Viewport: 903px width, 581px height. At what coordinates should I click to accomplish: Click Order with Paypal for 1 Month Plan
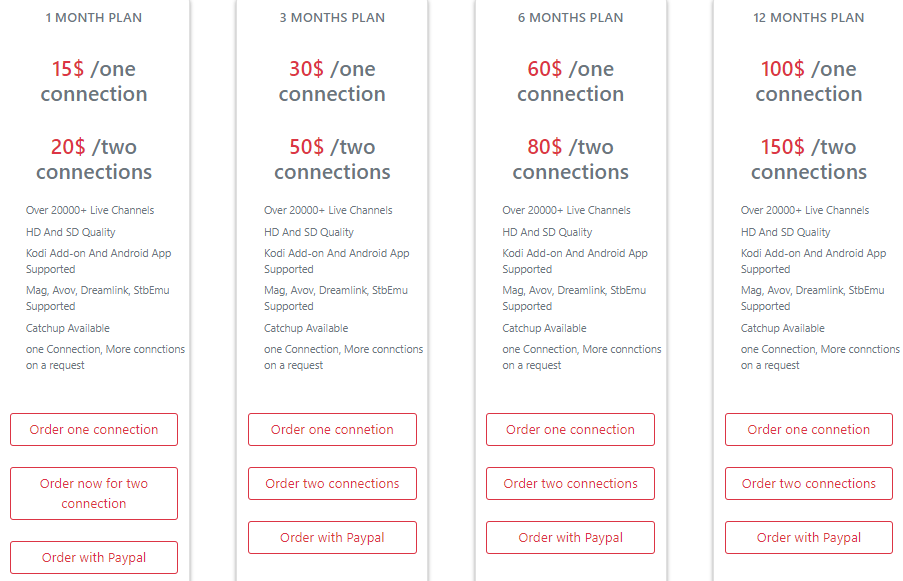(x=93, y=557)
